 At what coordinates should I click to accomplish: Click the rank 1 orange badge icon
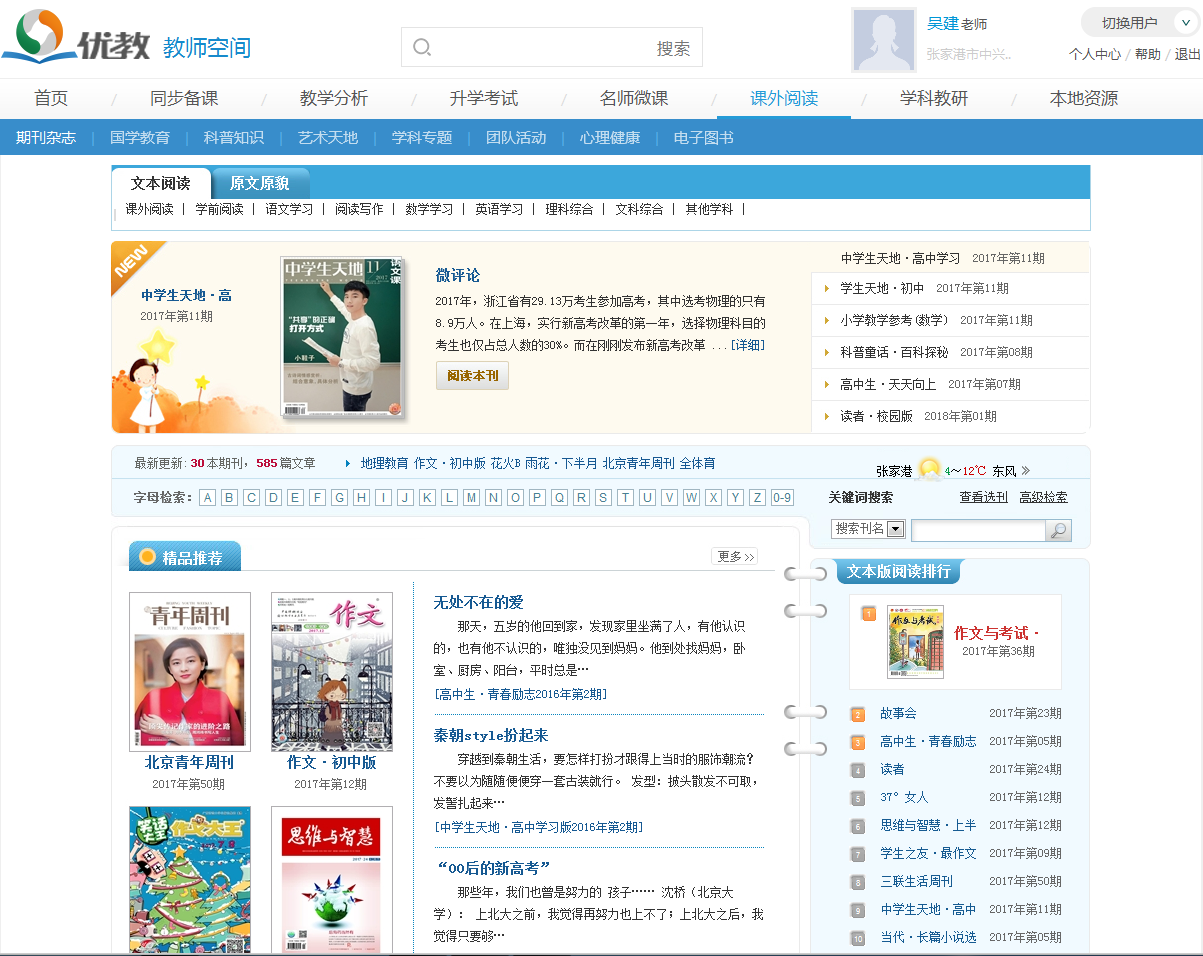[x=868, y=613]
